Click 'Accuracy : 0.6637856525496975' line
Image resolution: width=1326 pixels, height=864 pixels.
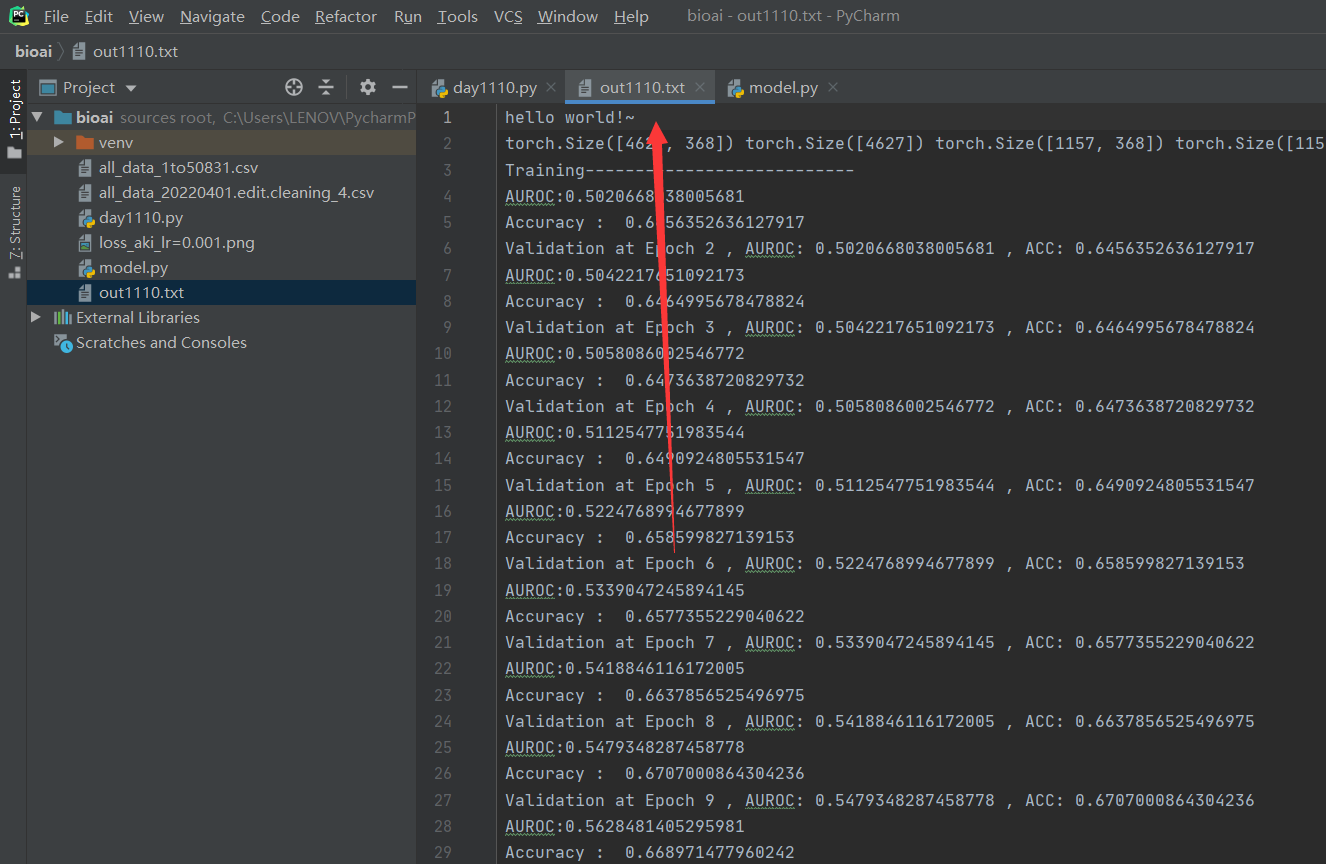tap(655, 695)
